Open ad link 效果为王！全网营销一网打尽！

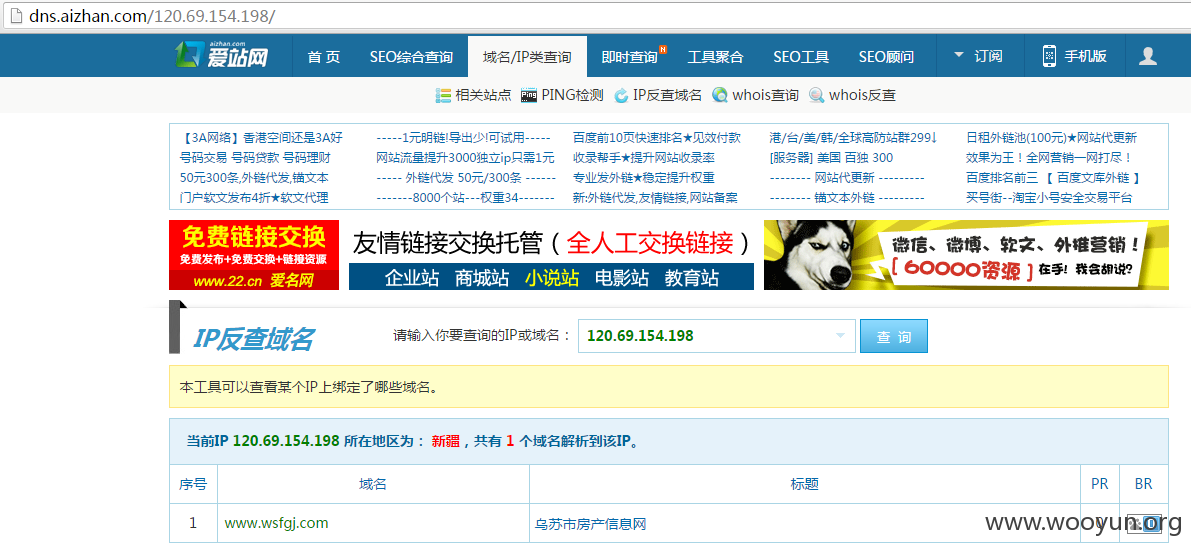[x=1050, y=158]
